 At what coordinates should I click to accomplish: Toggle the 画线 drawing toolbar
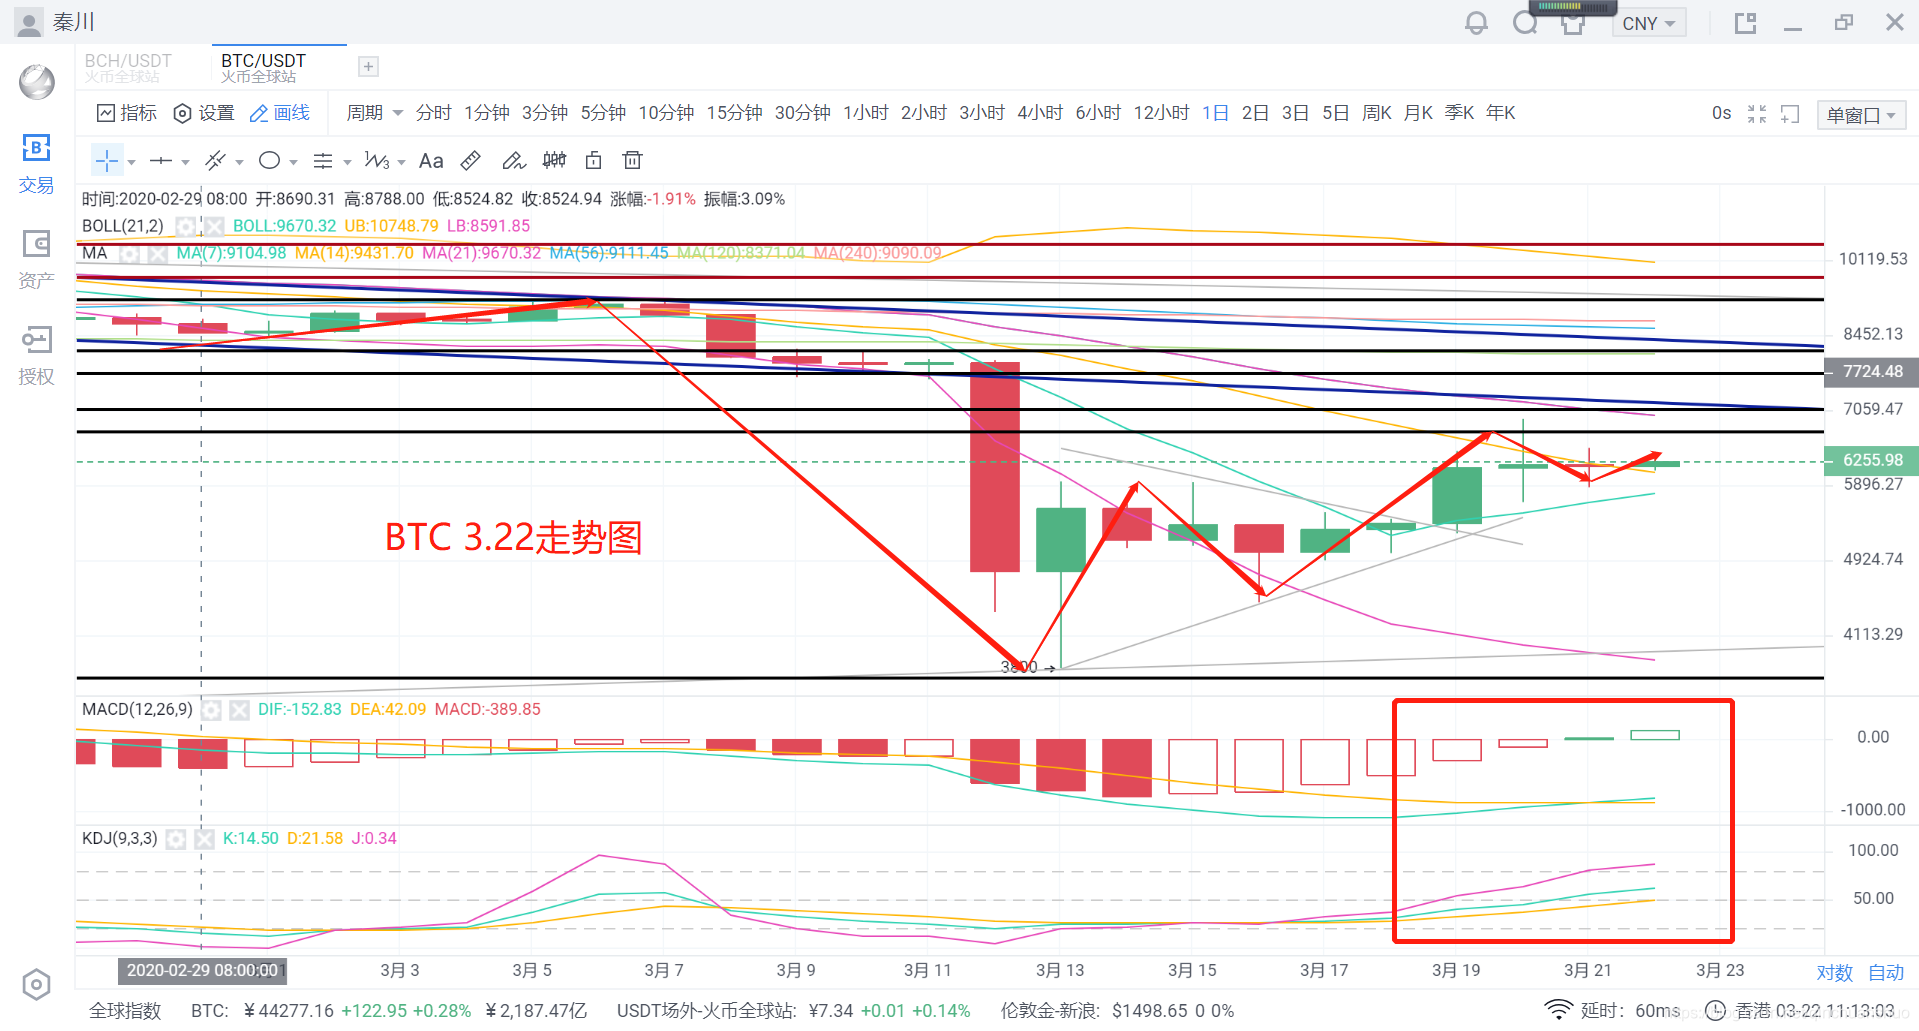coord(280,113)
